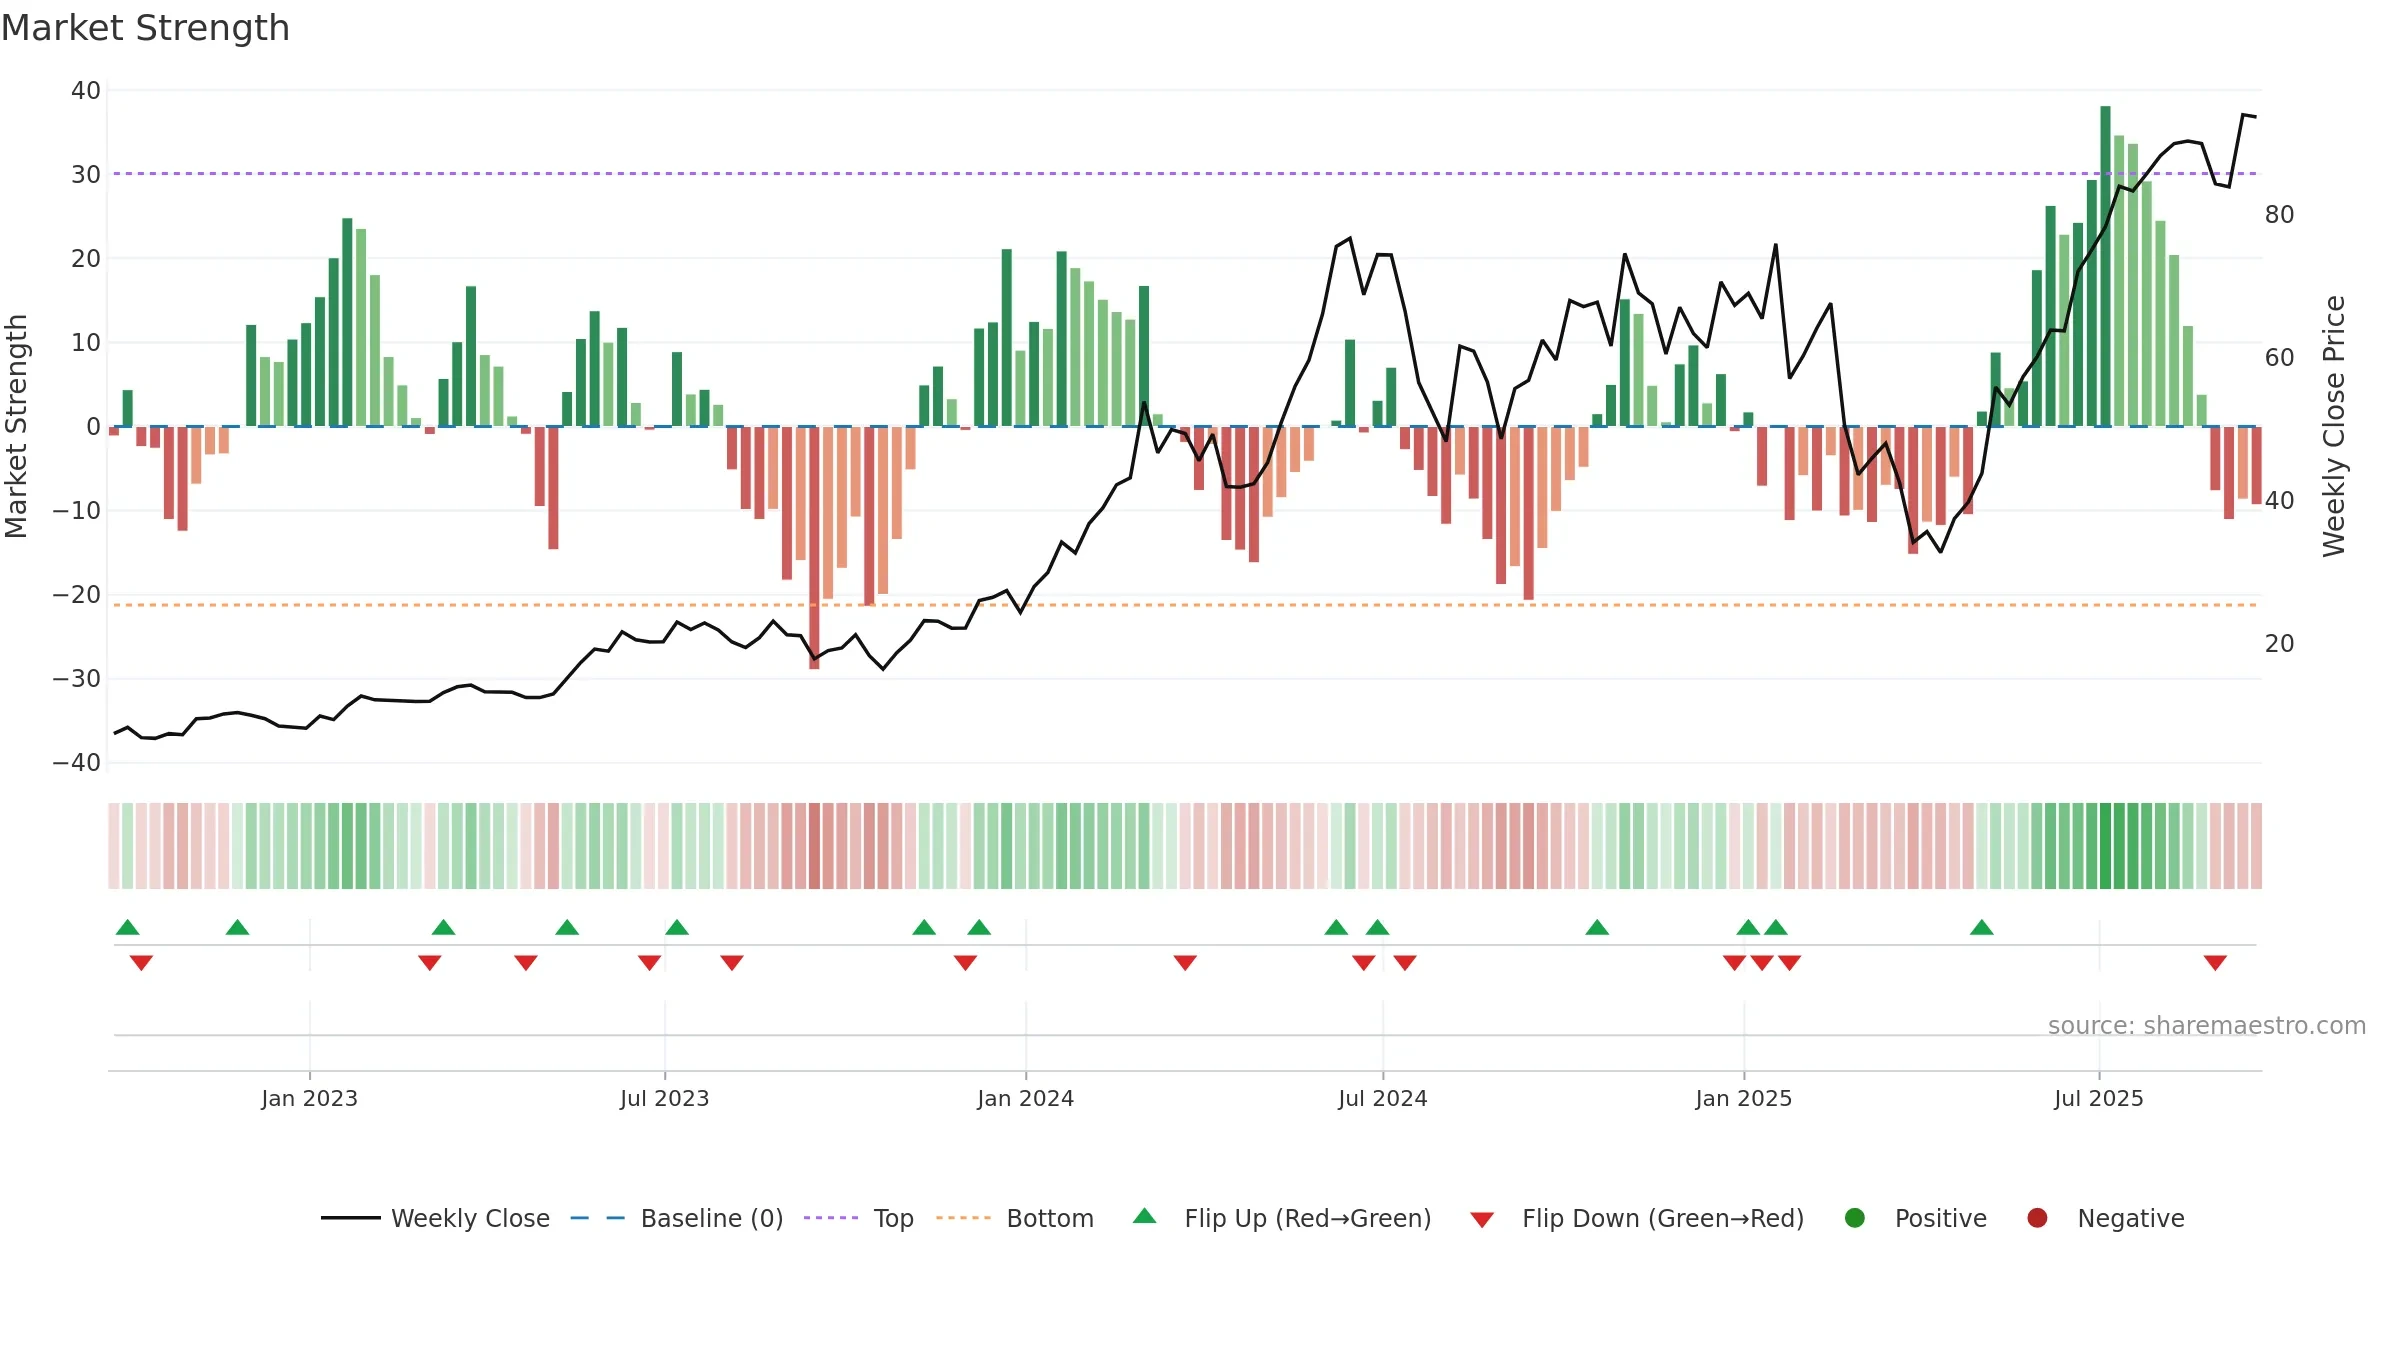The width and height of the screenshot is (2400, 1350).
Task: Click the −30 tick on the left axis
Action: coord(77,679)
